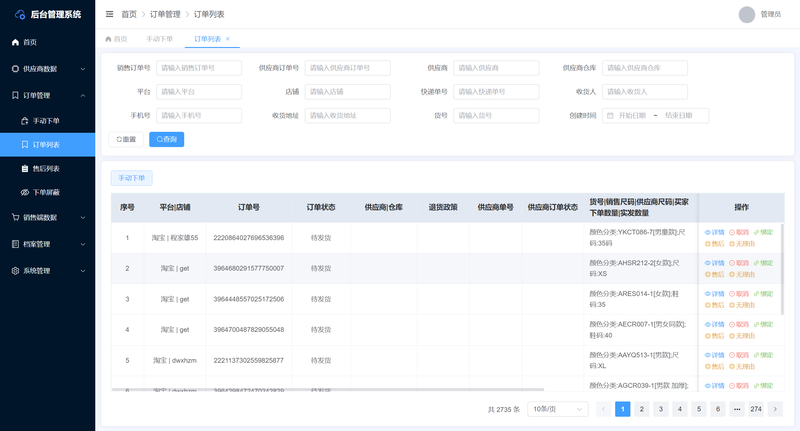Image resolution: width=800 pixels, height=431 pixels.
Task: Open 详情 in AAYQ513-1 order row
Action: click(714, 355)
